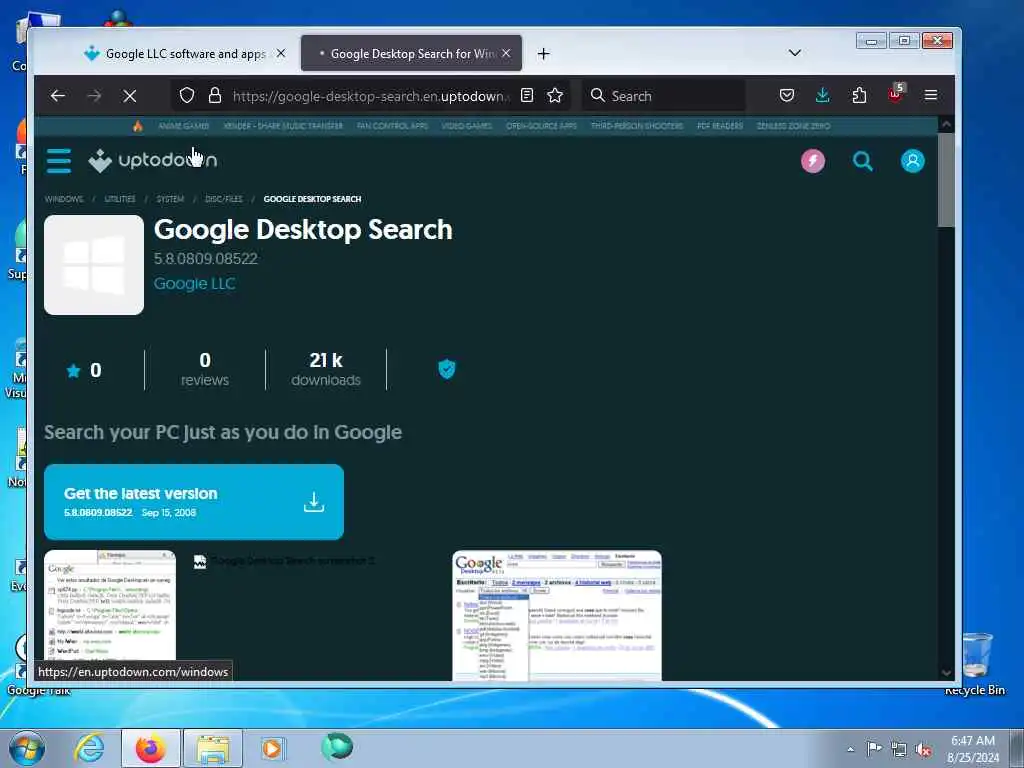This screenshot has width=1024, height=768.
Task: Go to Utilities breadcrumb
Action: [120, 199]
